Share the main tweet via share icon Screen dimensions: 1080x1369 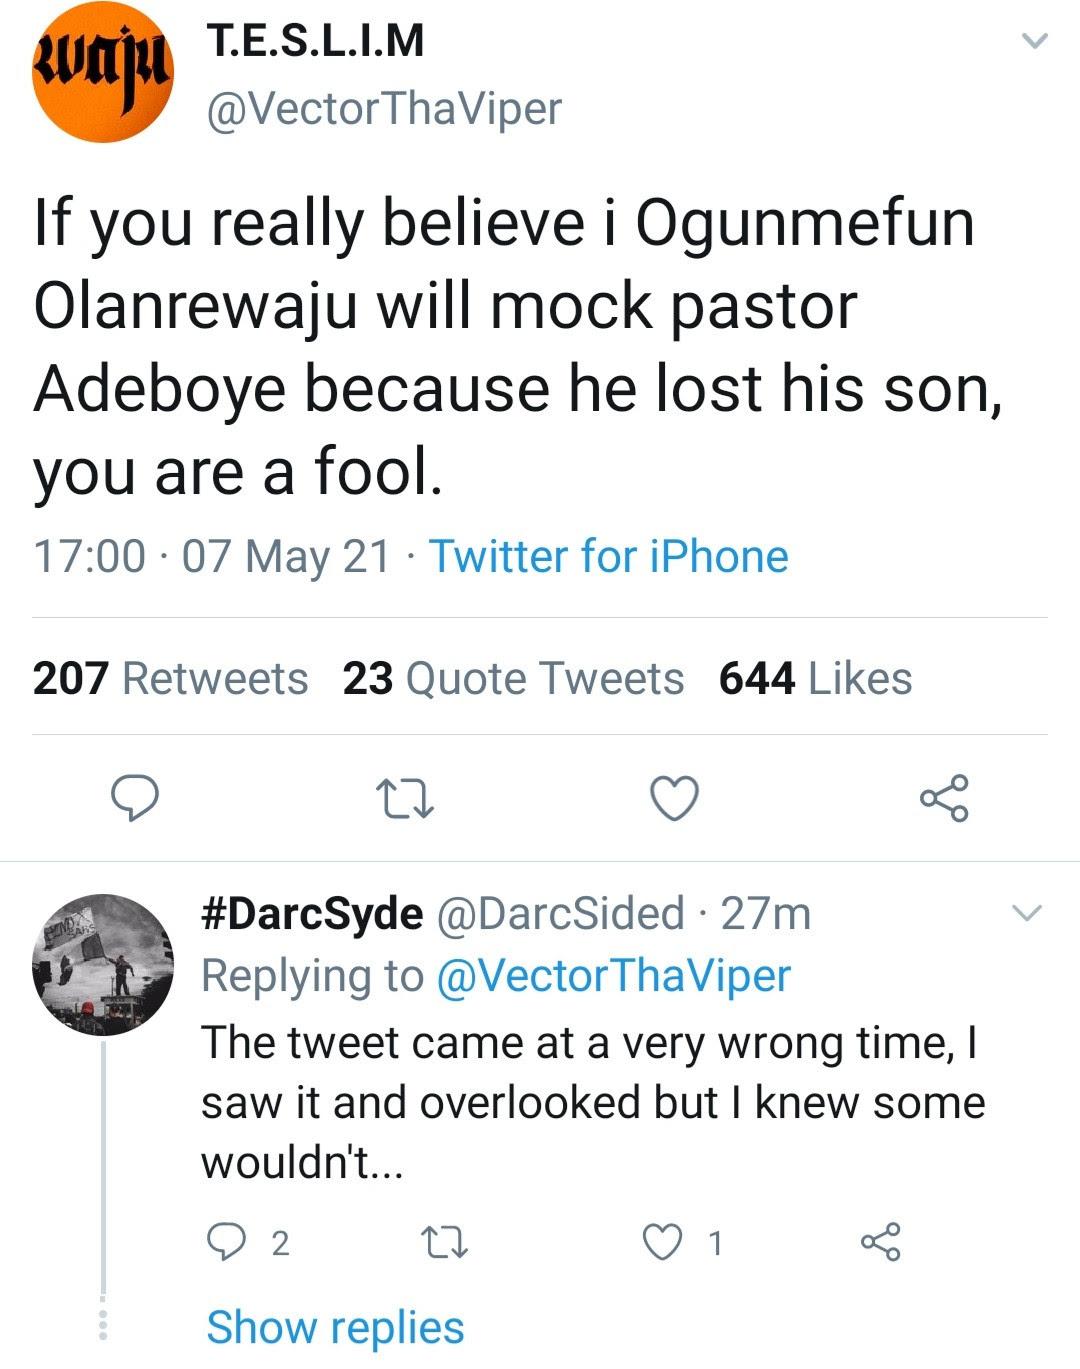click(x=943, y=798)
